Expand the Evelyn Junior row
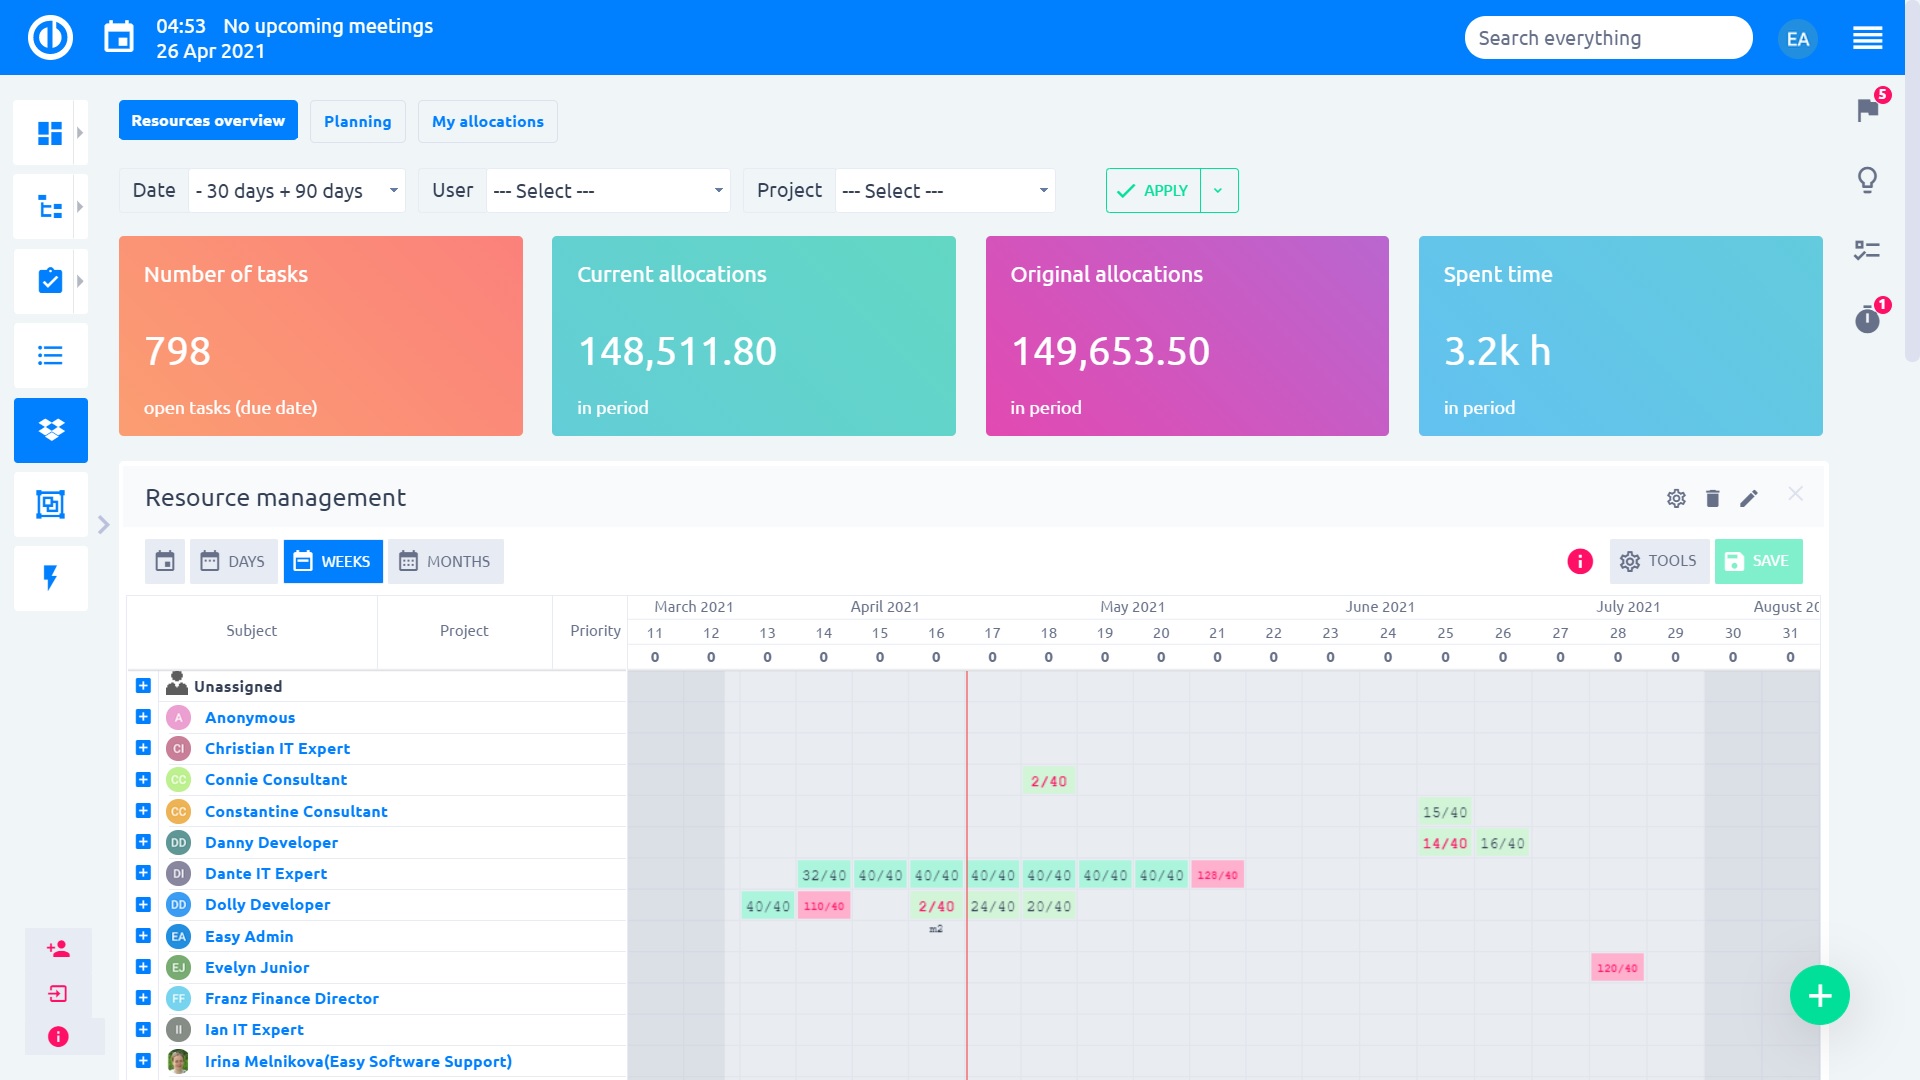Image resolution: width=1920 pixels, height=1080 pixels. click(143, 967)
